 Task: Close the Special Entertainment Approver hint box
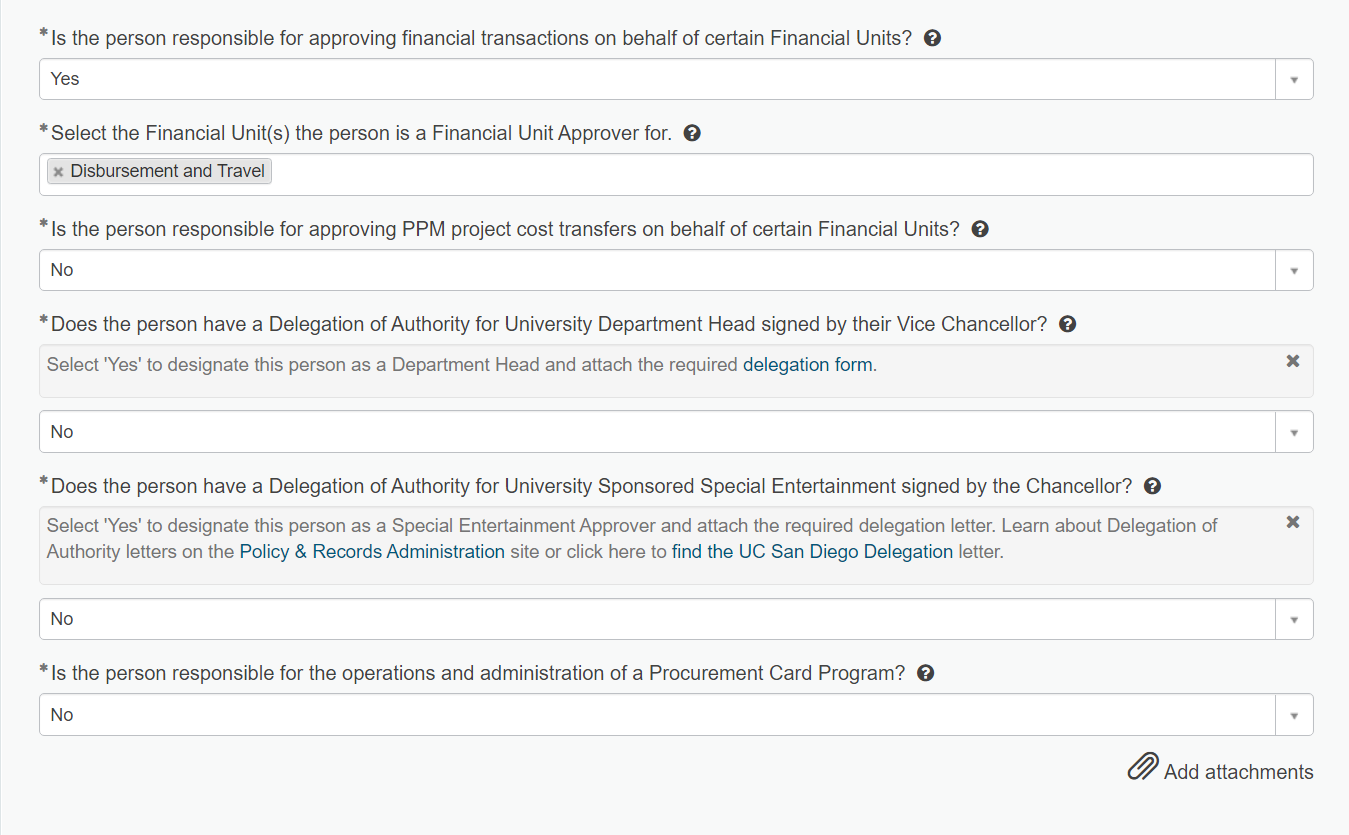pyautogui.click(x=1293, y=522)
